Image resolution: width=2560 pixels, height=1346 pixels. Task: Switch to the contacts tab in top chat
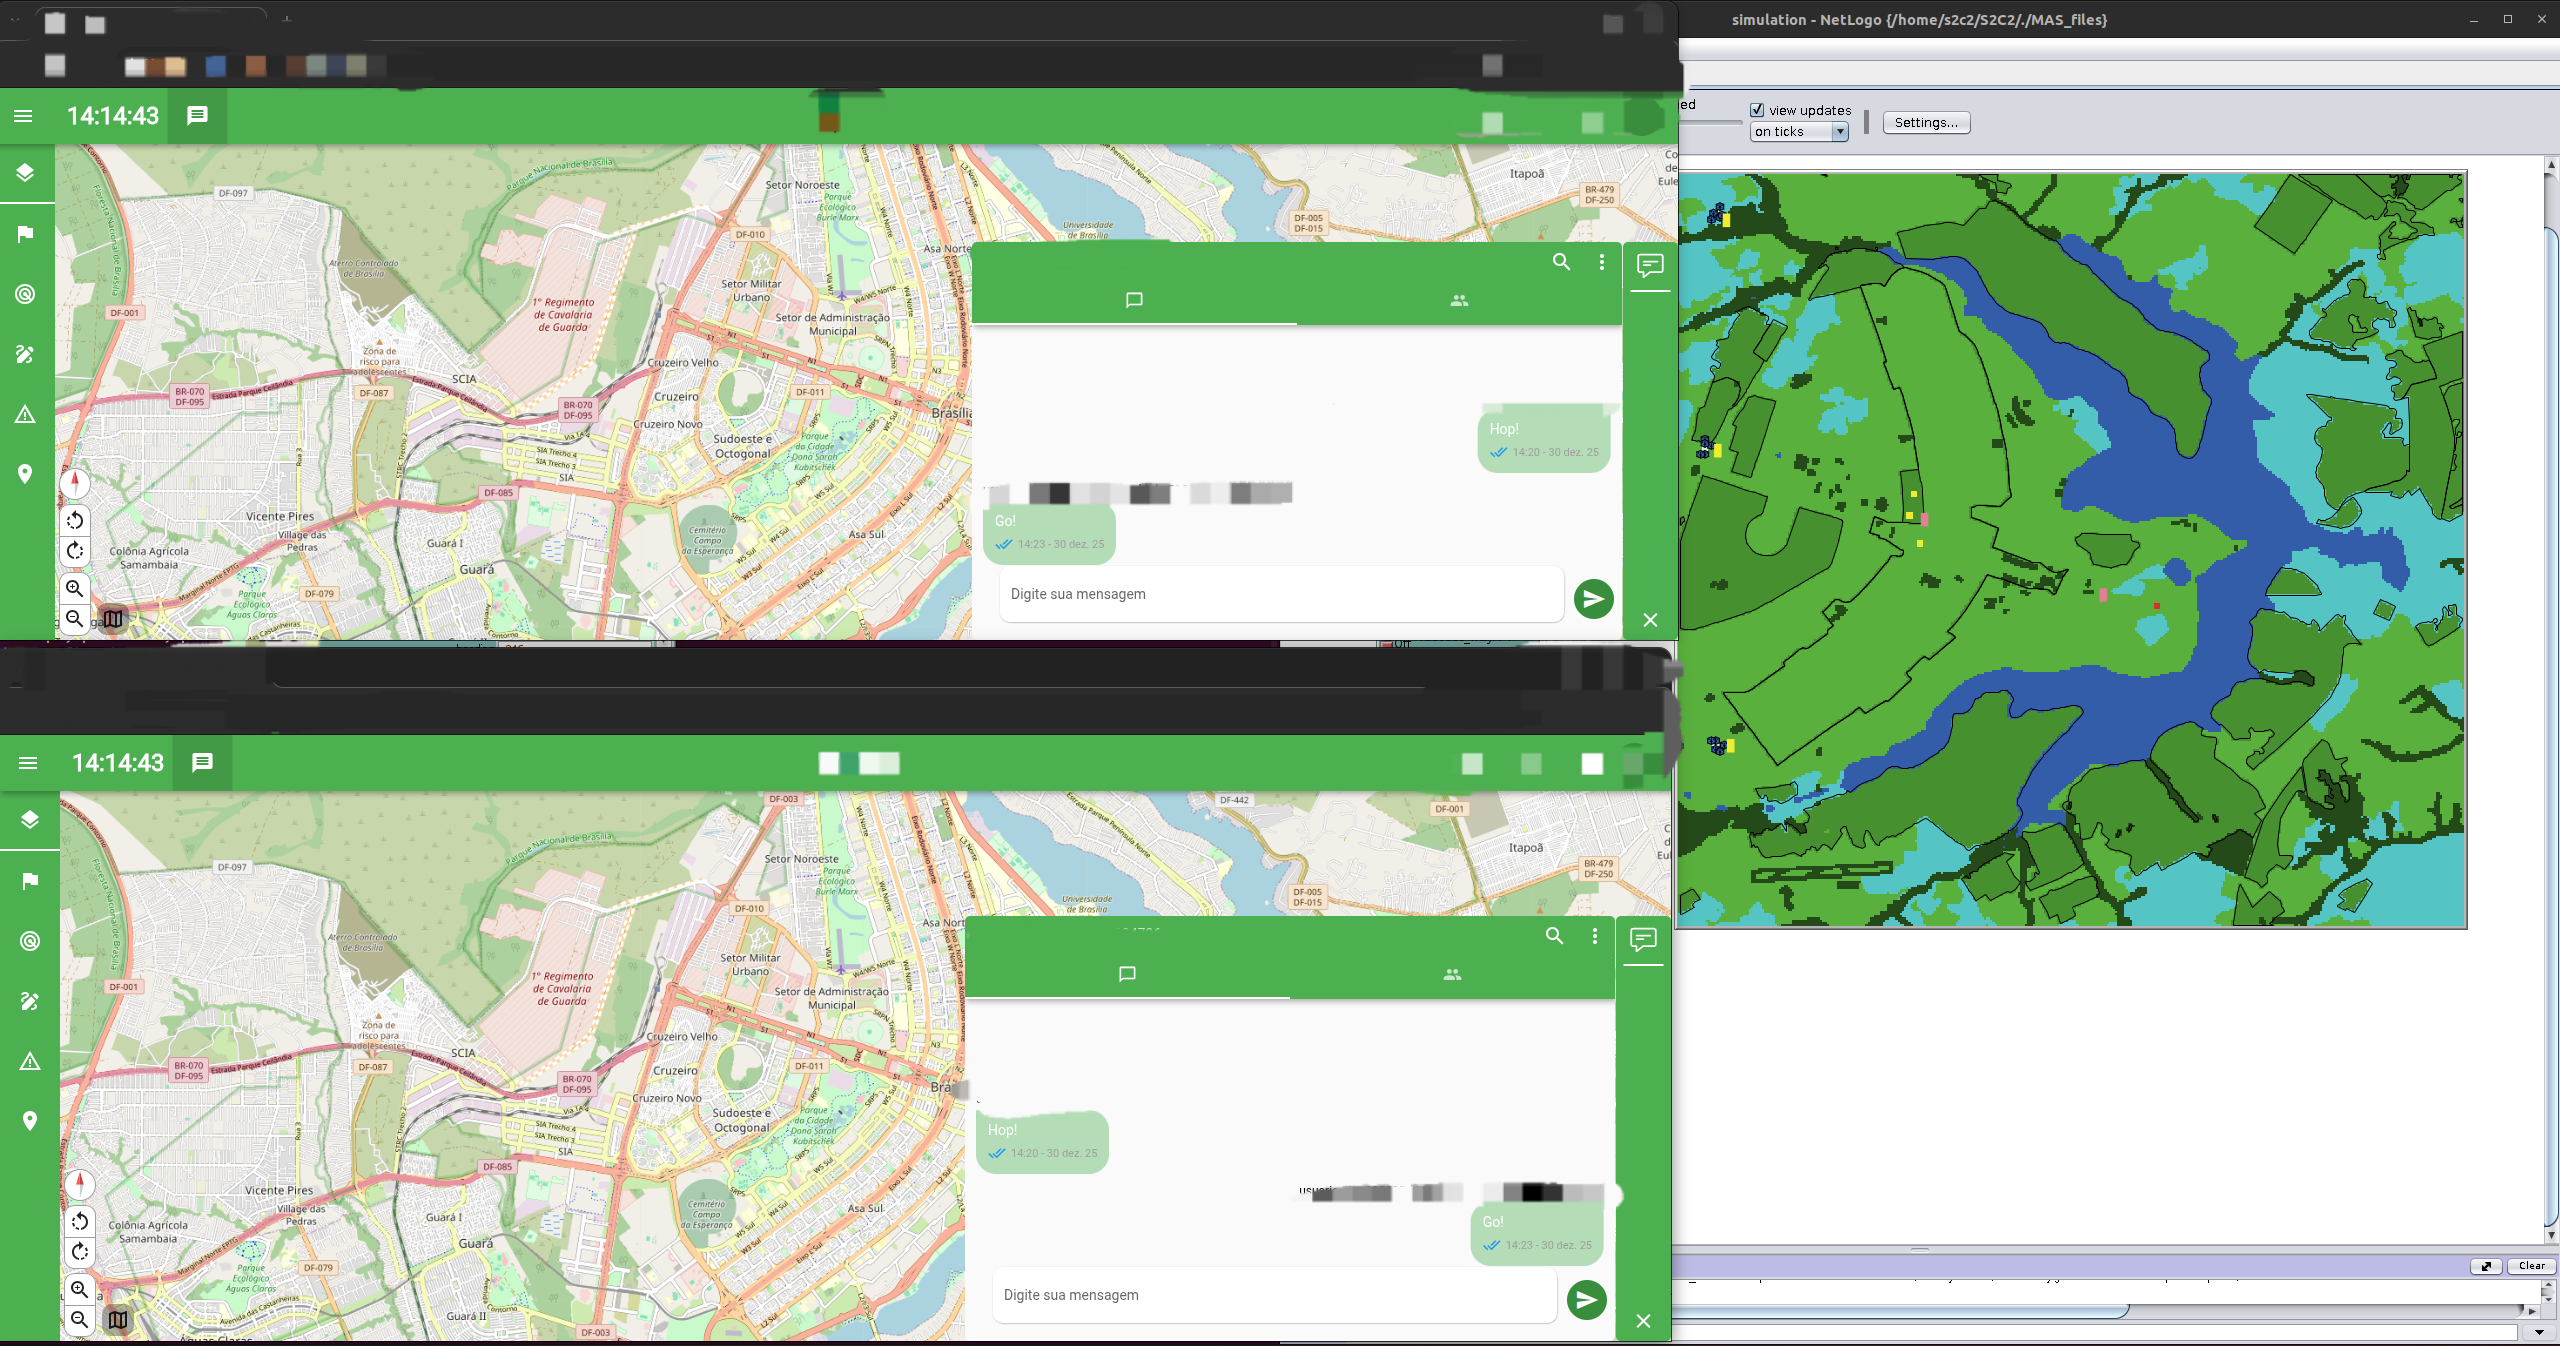point(1459,300)
